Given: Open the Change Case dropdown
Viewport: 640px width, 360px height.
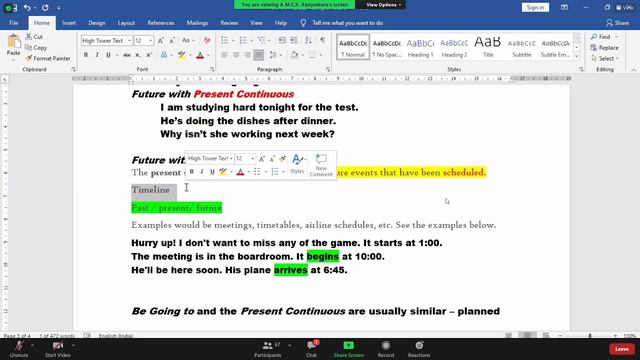Looking at the screenshot, I should [x=188, y=40].
